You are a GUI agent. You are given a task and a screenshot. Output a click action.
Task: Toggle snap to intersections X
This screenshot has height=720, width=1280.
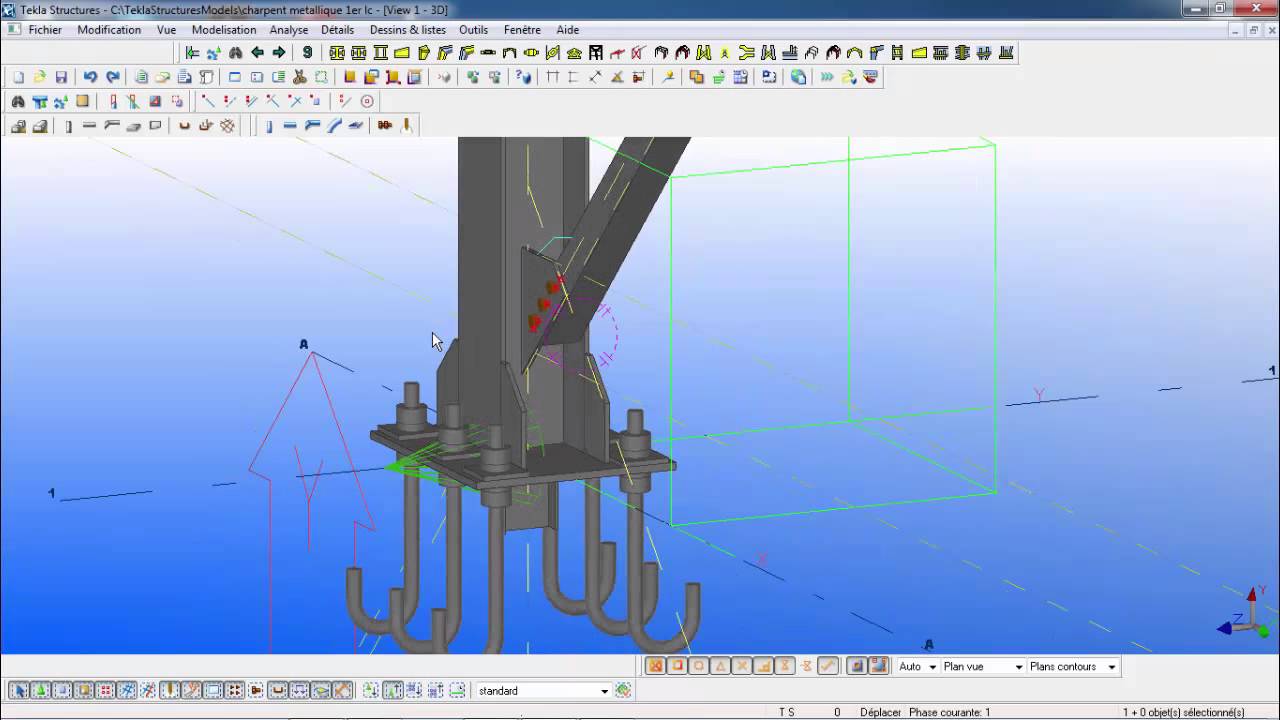click(x=742, y=666)
